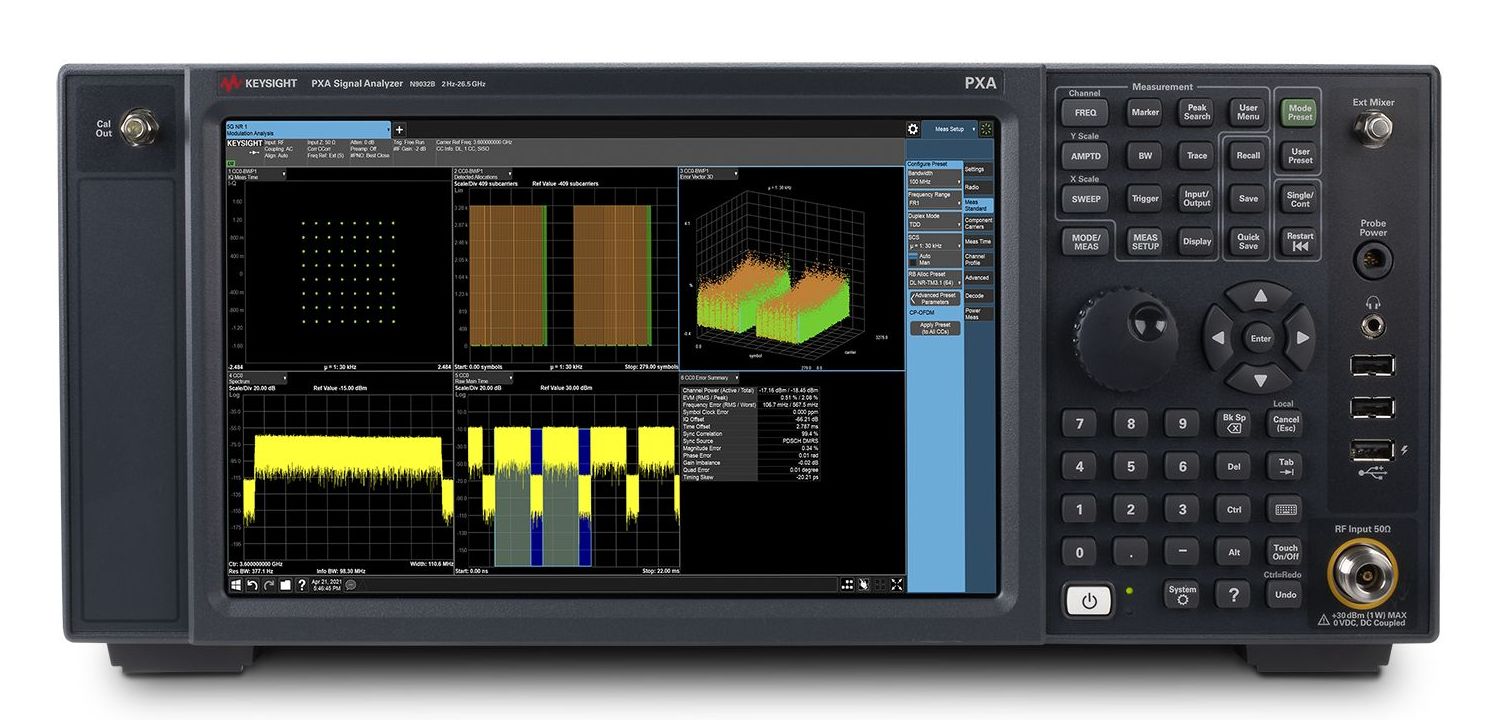
Task: Open the Meas Setup menu dropdown
Action: 949,129
